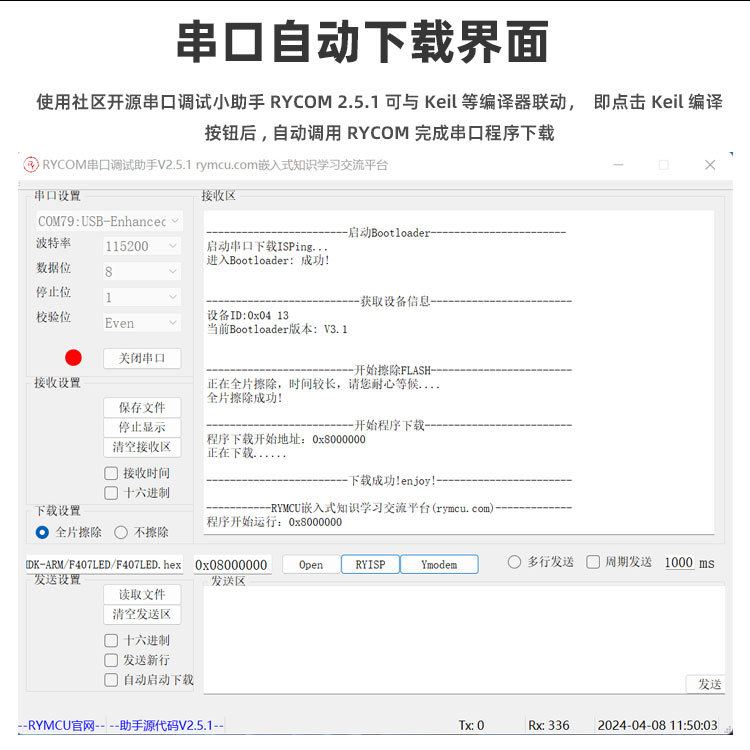Click the 程序下载开始地址: 0x8000000 line
The width and height of the screenshot is (750, 750).
tap(286, 440)
